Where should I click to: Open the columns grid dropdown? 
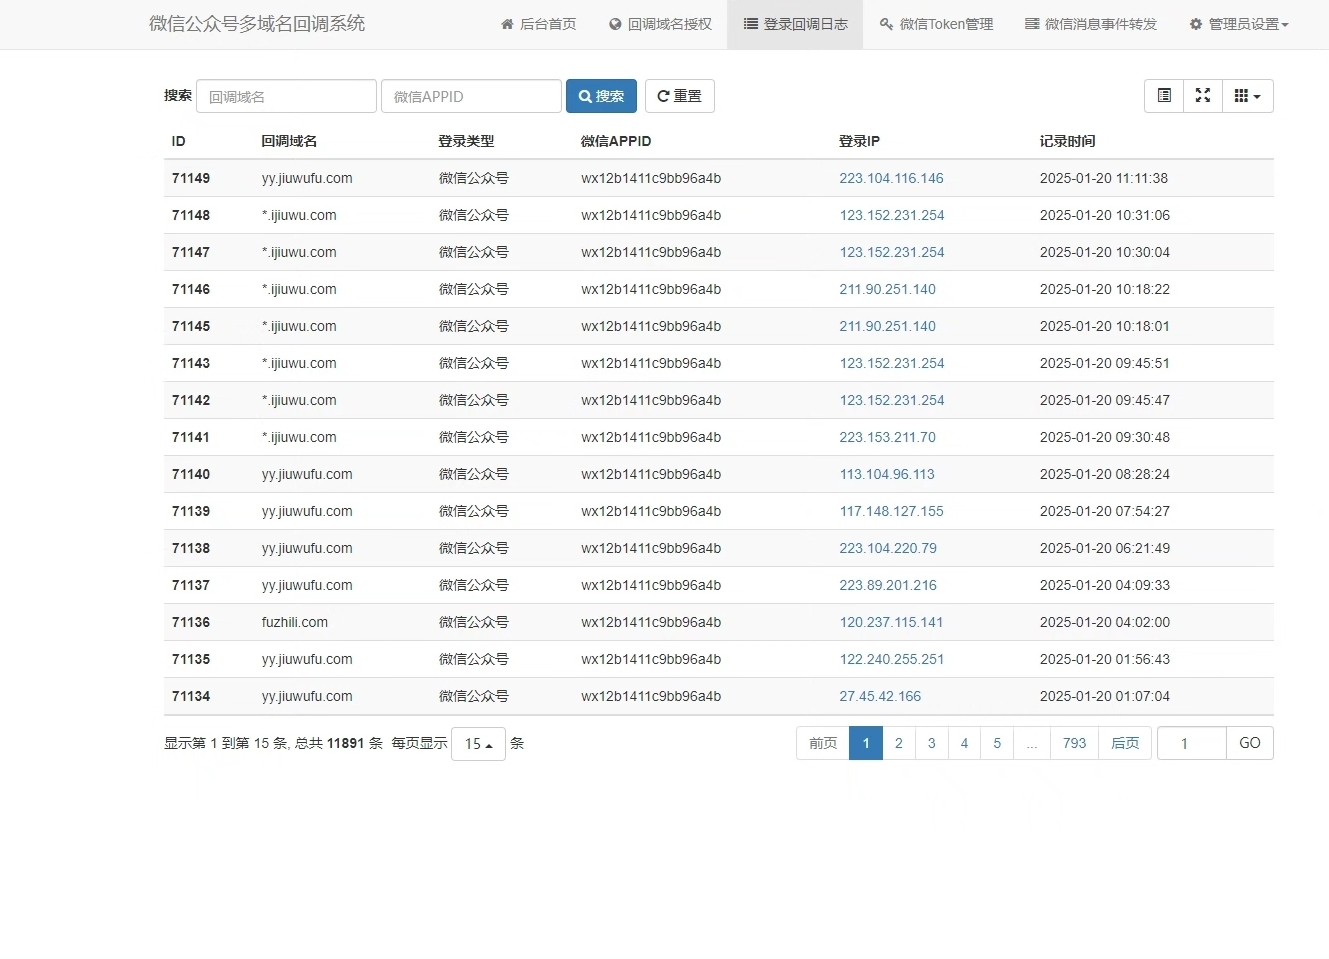click(x=1247, y=96)
